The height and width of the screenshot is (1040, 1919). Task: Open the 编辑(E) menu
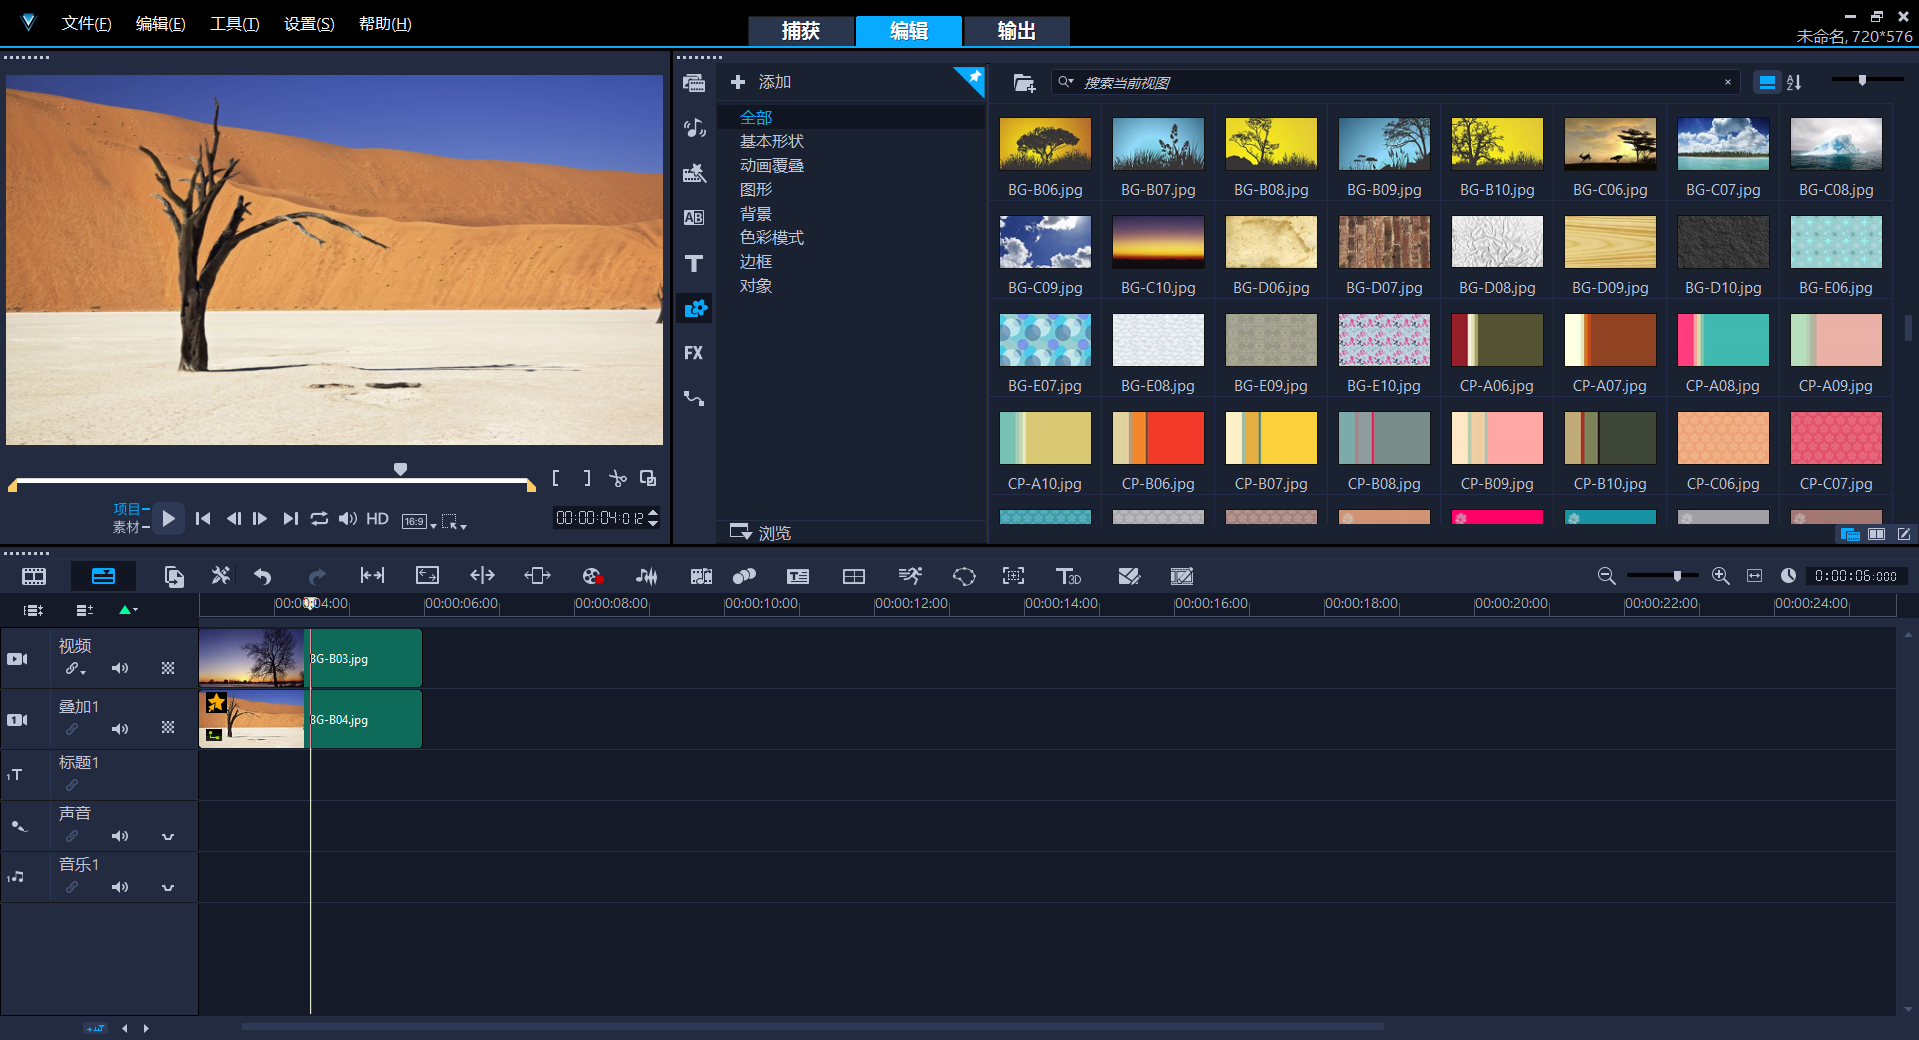click(x=161, y=24)
